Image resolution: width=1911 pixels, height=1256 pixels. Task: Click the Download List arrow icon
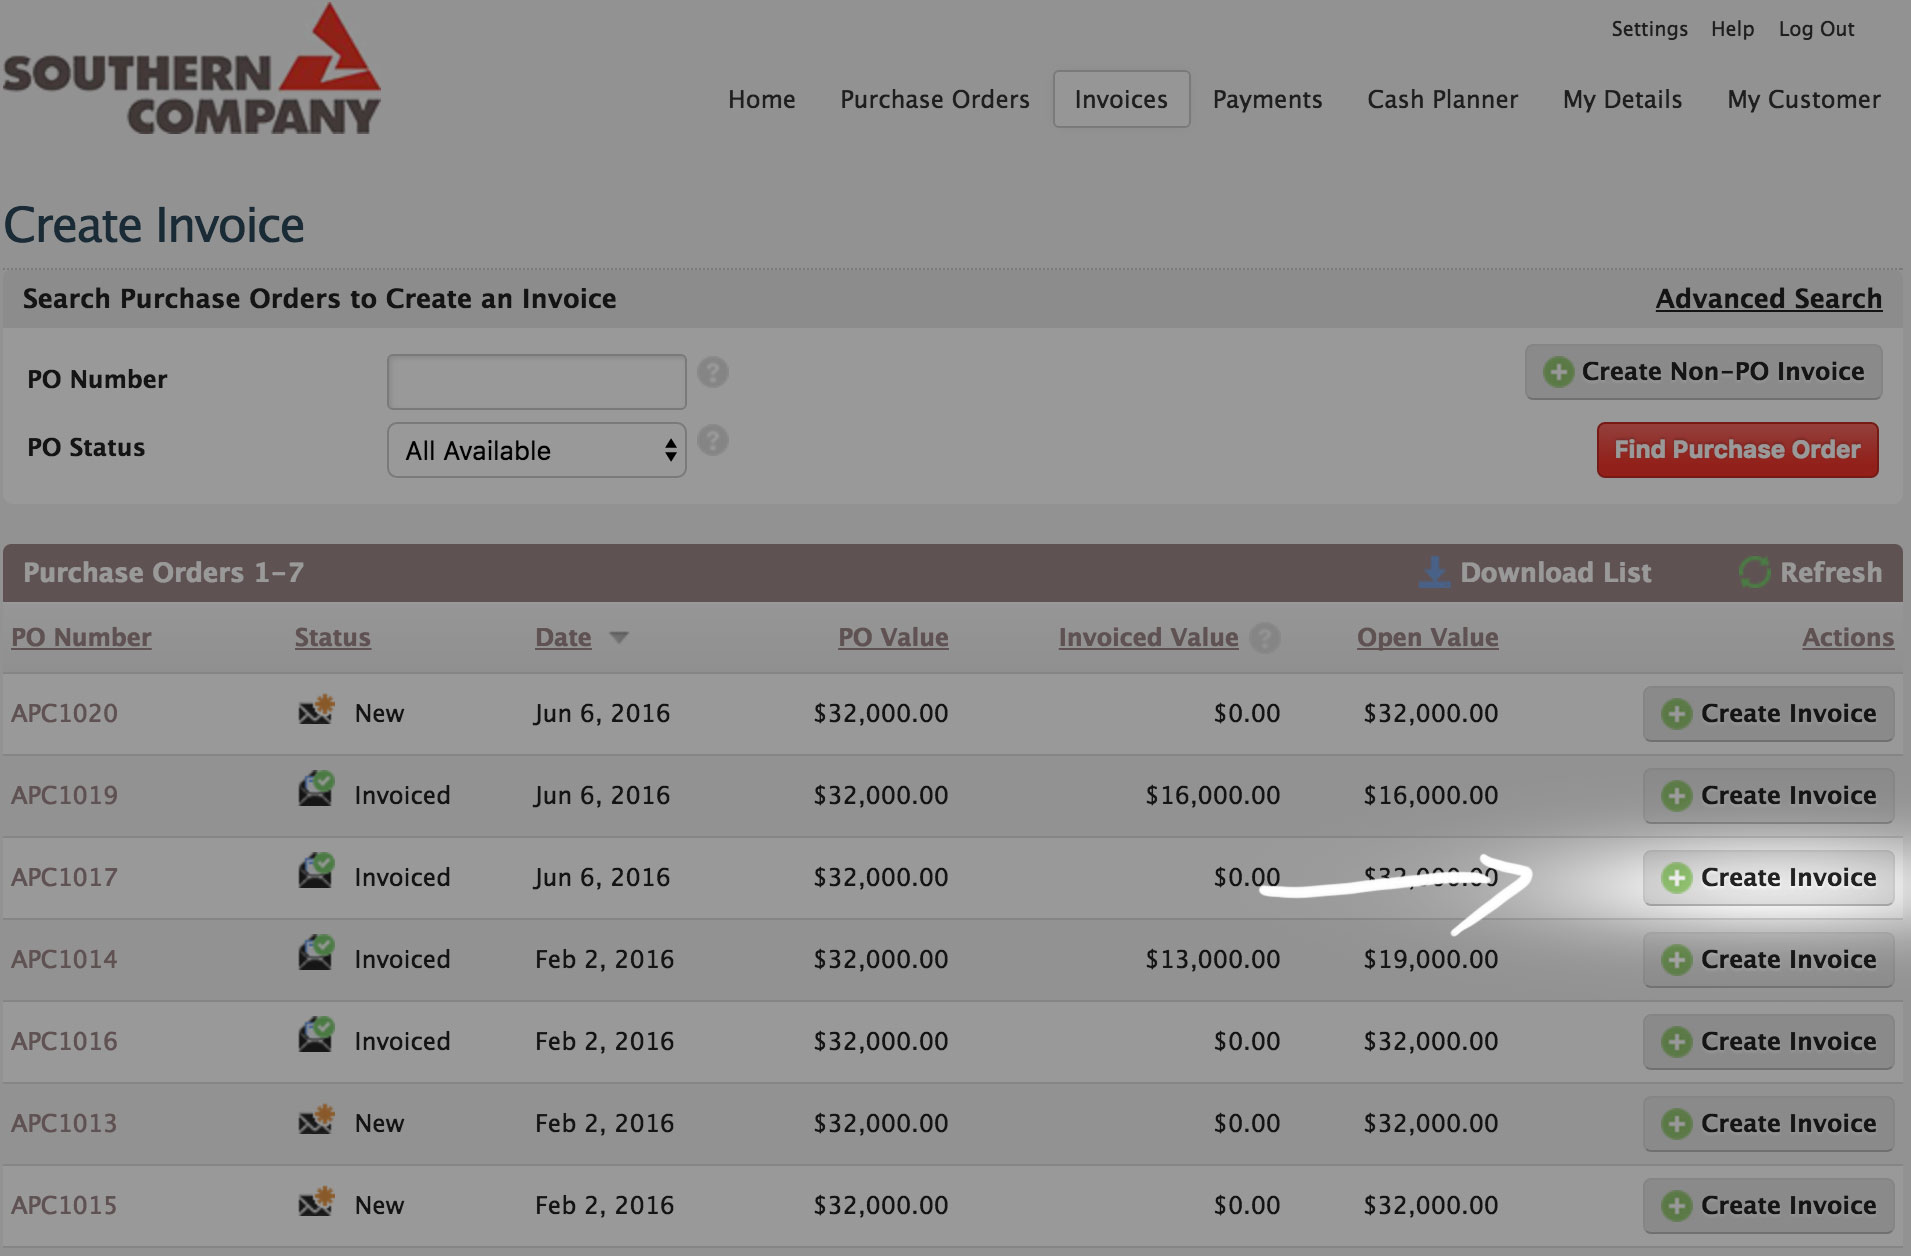click(x=1434, y=573)
